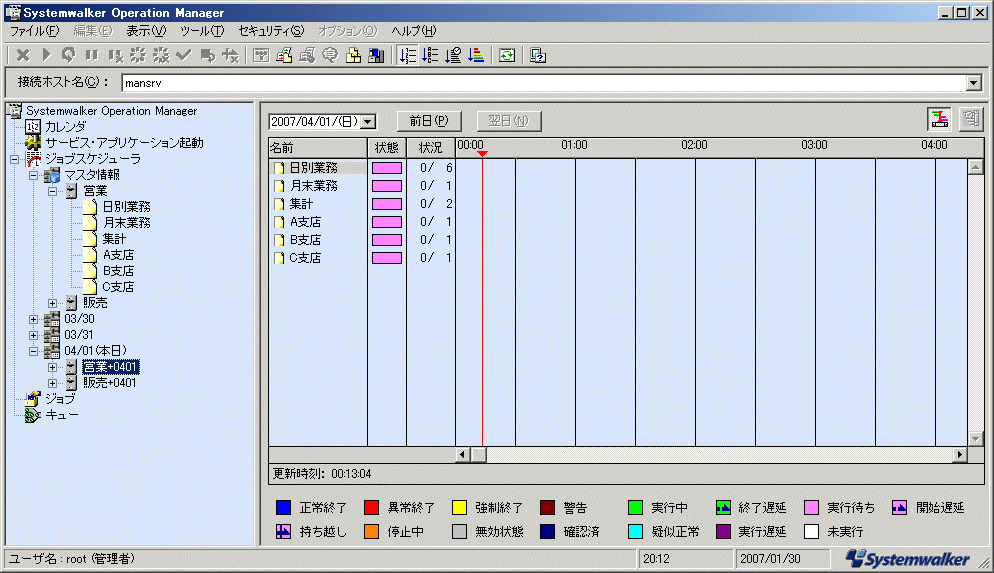Collapse the 営業 project node

tap(53, 191)
